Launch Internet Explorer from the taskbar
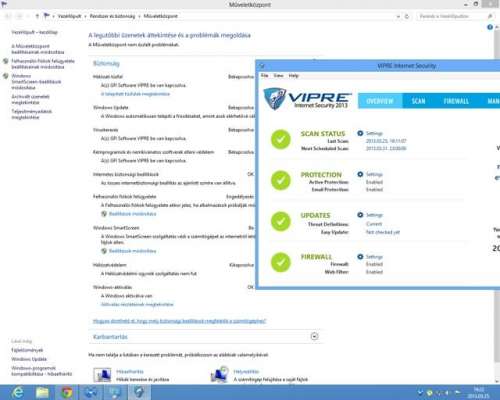 [x=17, y=392]
